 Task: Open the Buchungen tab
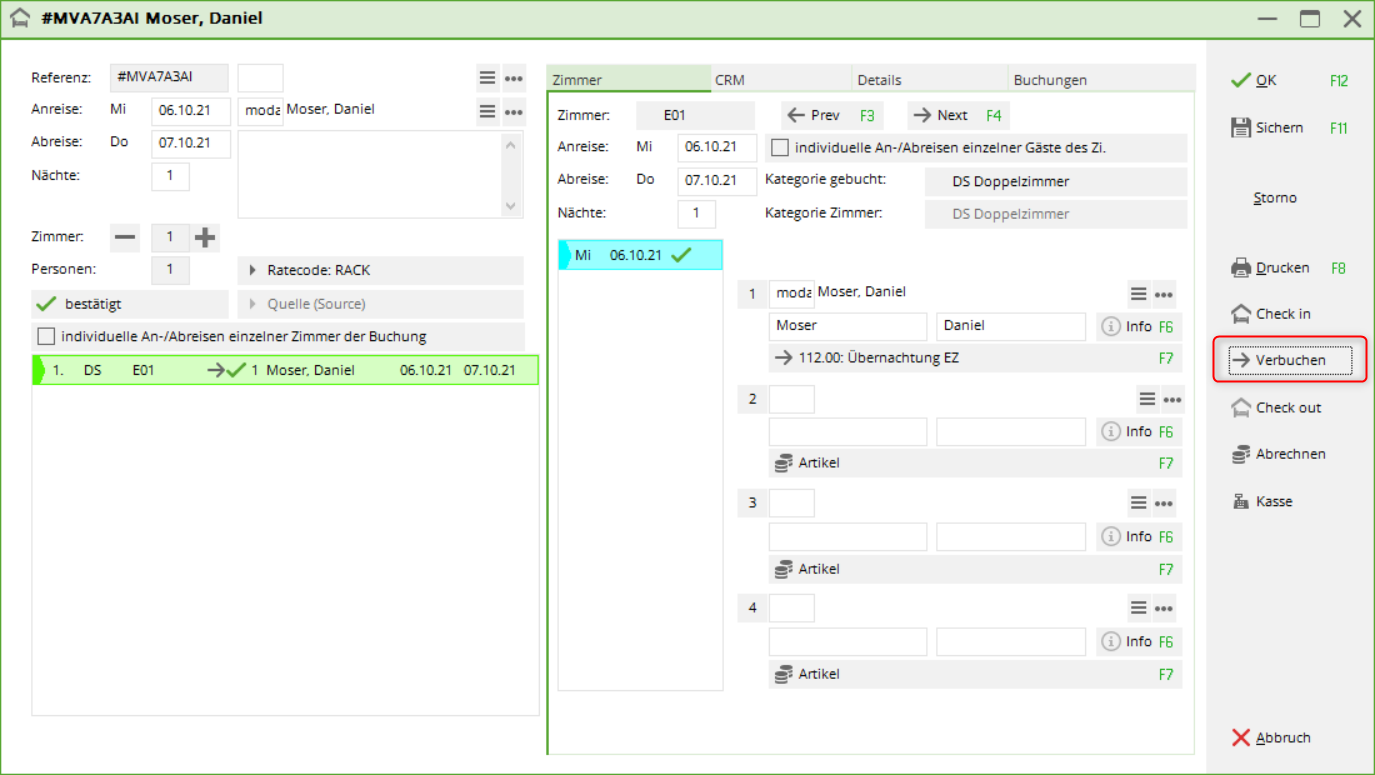1050,80
